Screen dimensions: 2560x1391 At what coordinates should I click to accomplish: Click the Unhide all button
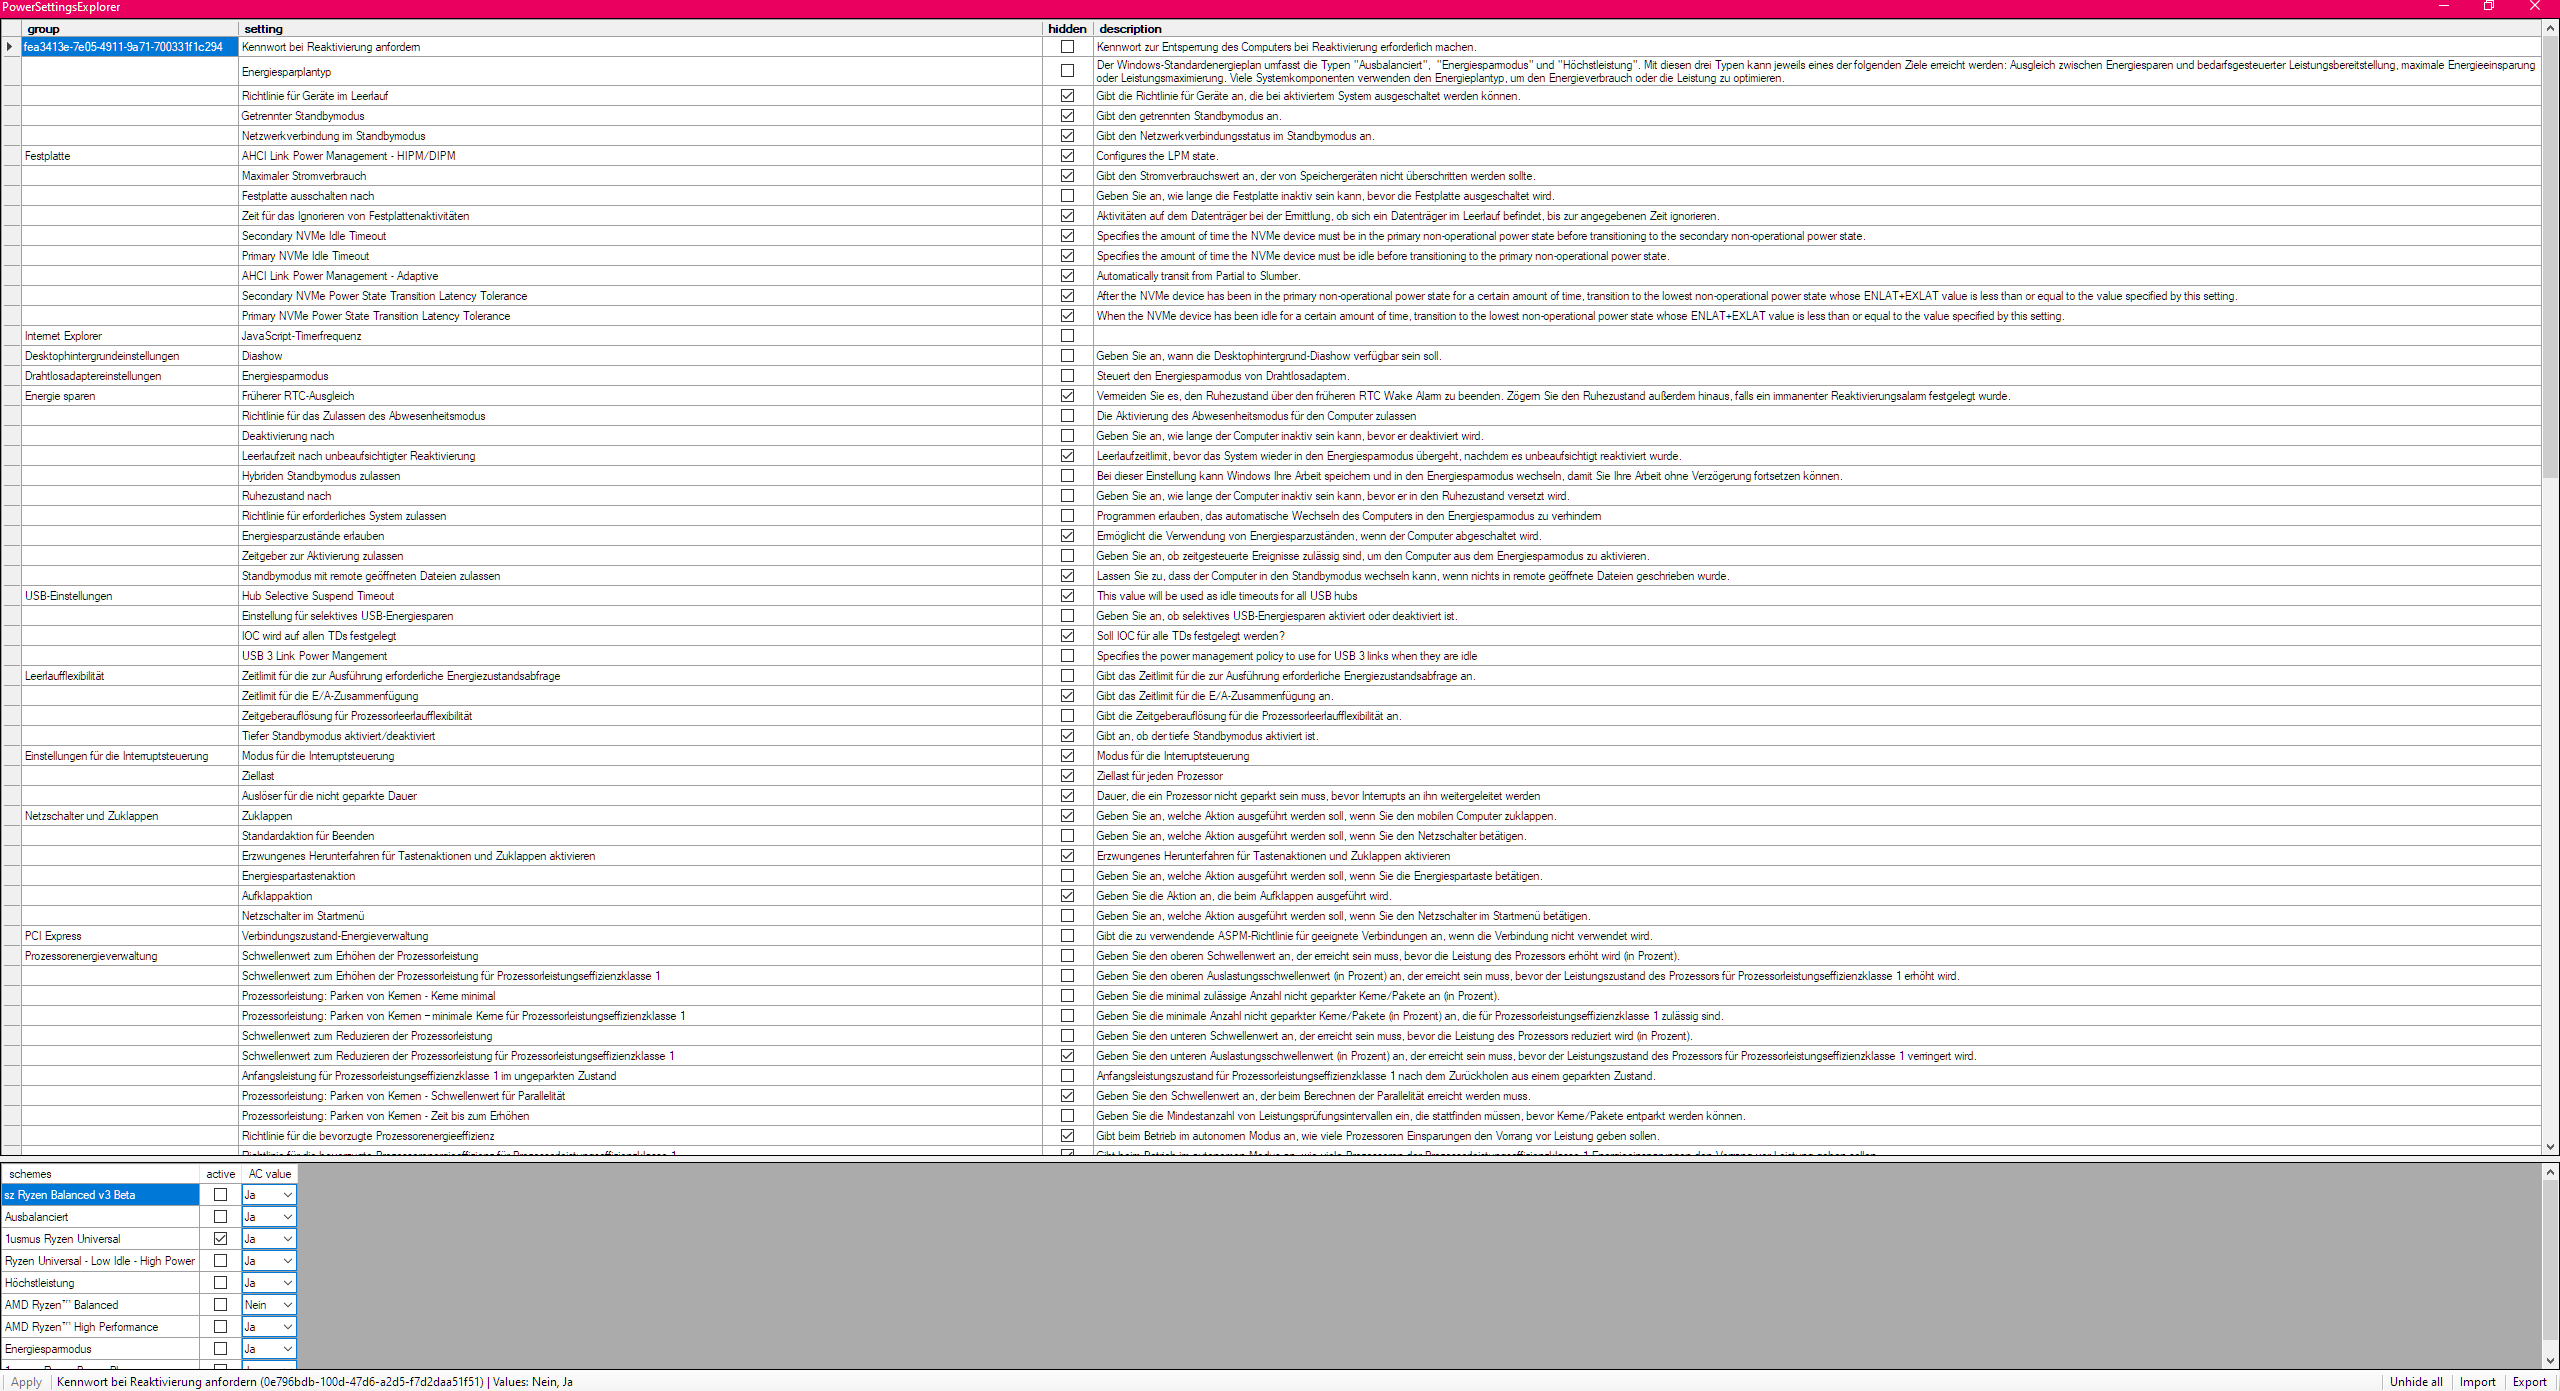(2415, 1382)
